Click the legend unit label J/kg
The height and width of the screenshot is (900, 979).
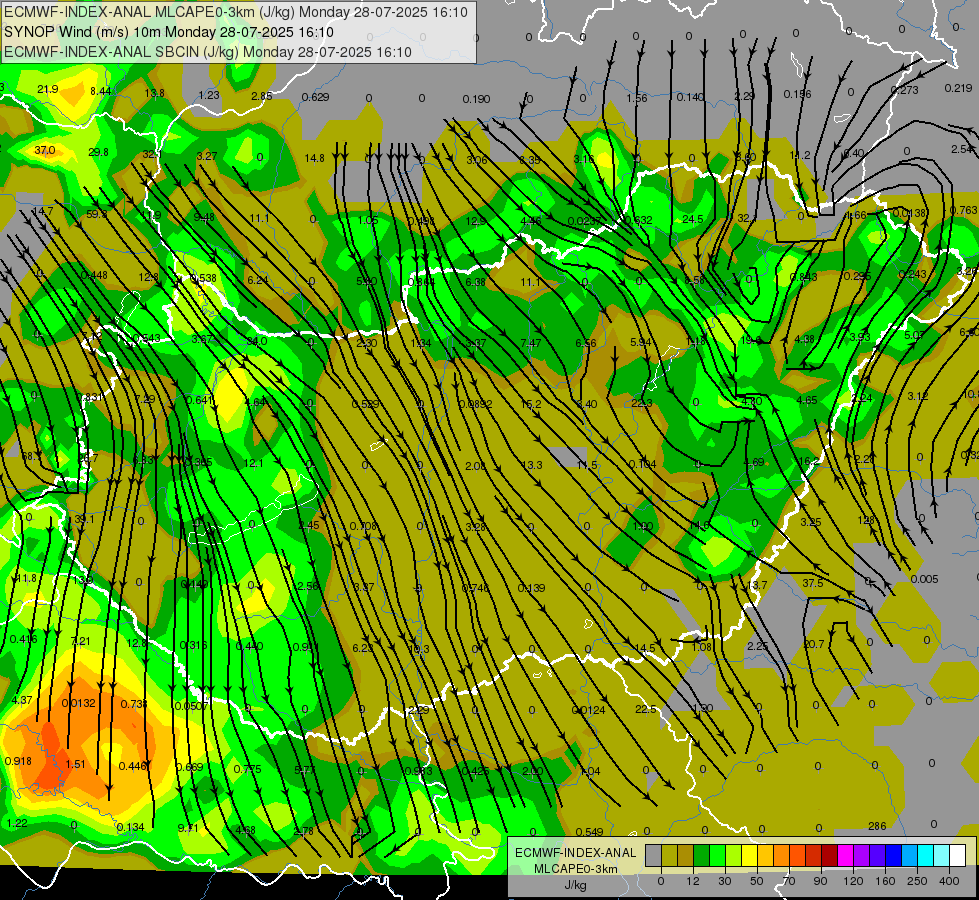[x=575, y=885]
